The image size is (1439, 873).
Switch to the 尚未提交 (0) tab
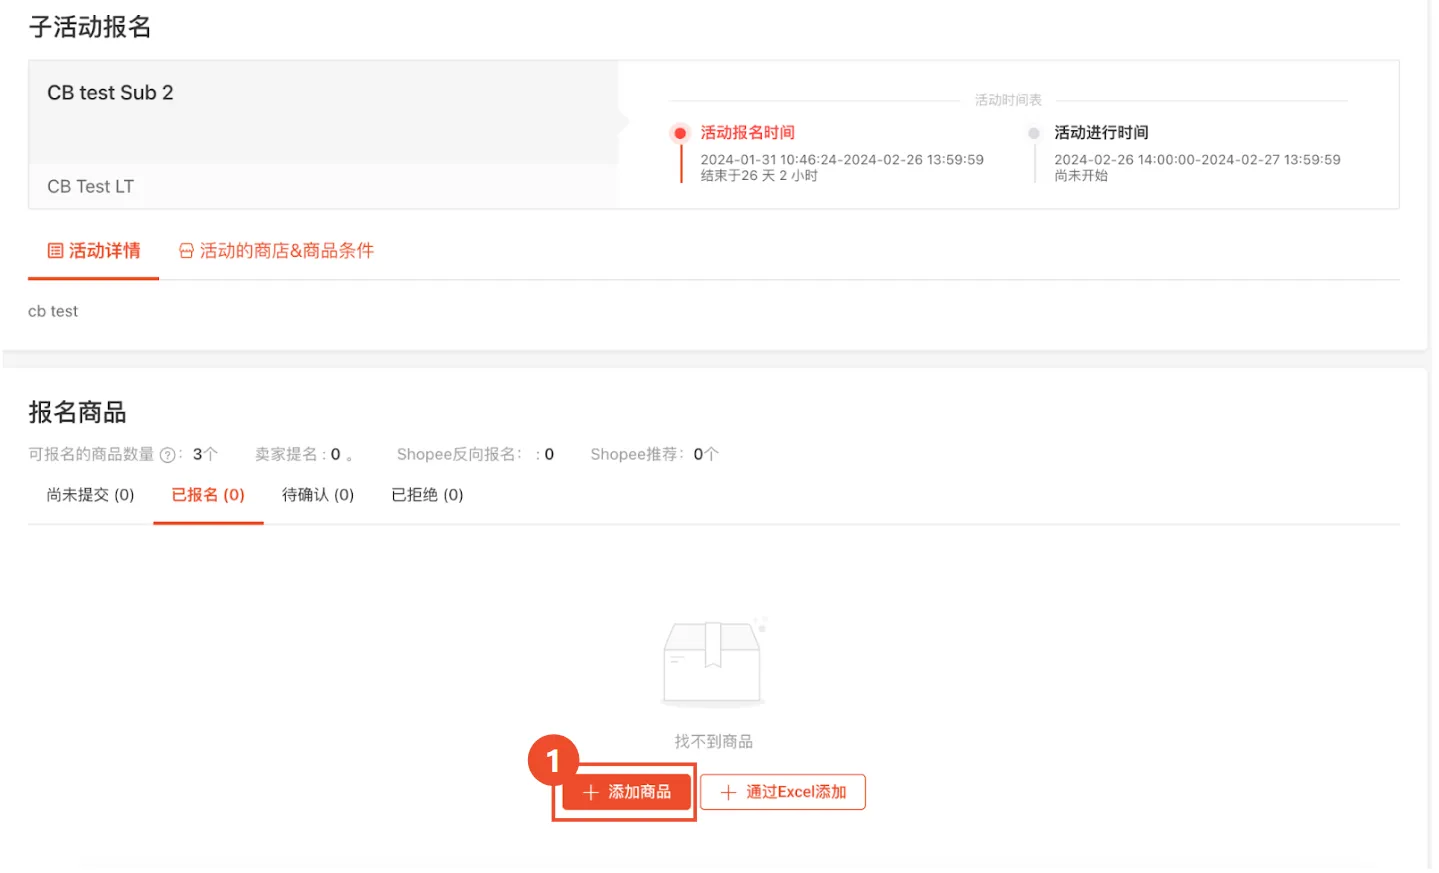point(88,494)
